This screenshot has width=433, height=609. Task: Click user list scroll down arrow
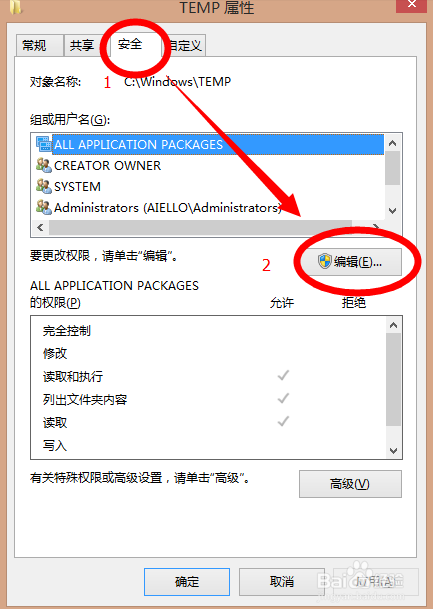pos(393,211)
